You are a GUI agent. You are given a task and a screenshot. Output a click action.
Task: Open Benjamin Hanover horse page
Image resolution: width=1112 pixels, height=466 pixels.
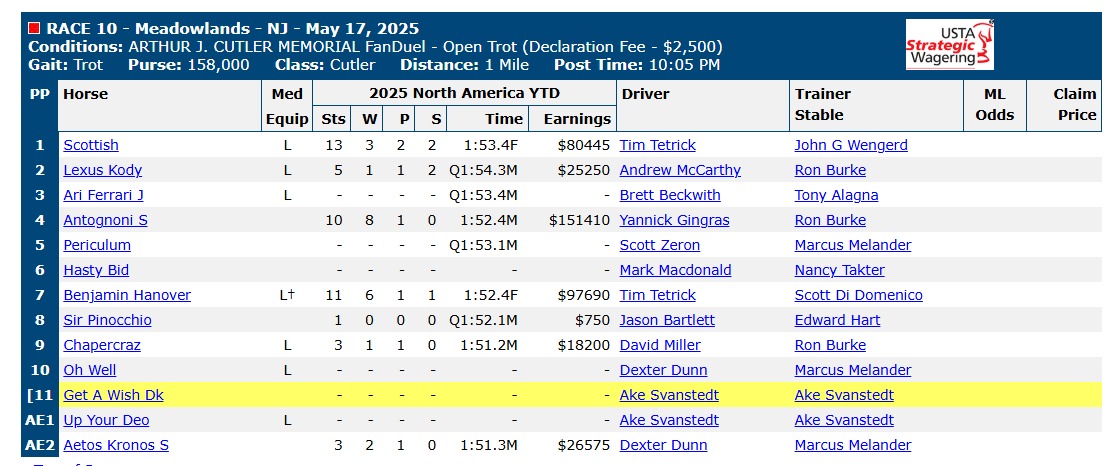[127, 295]
